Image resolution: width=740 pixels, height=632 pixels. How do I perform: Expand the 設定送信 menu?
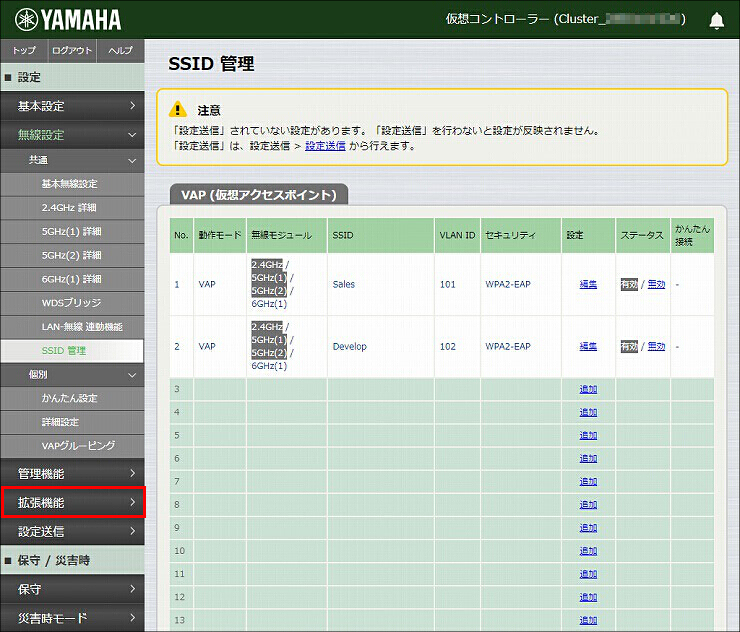click(72, 531)
